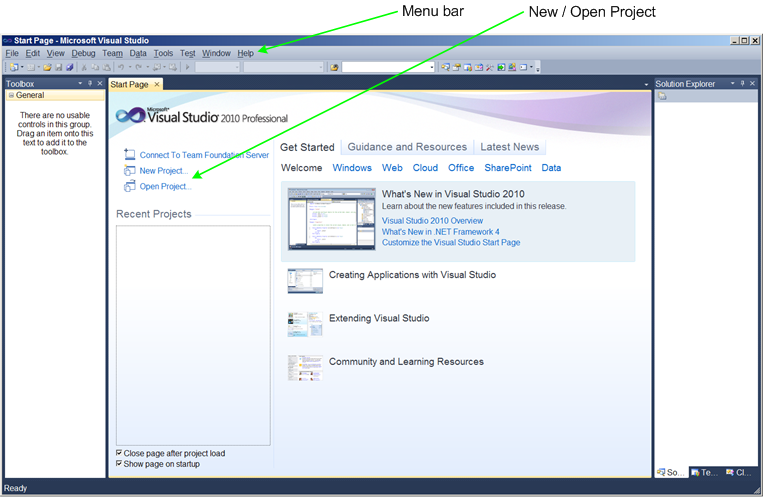Open Team Explorer from toolbar icon

468,67
